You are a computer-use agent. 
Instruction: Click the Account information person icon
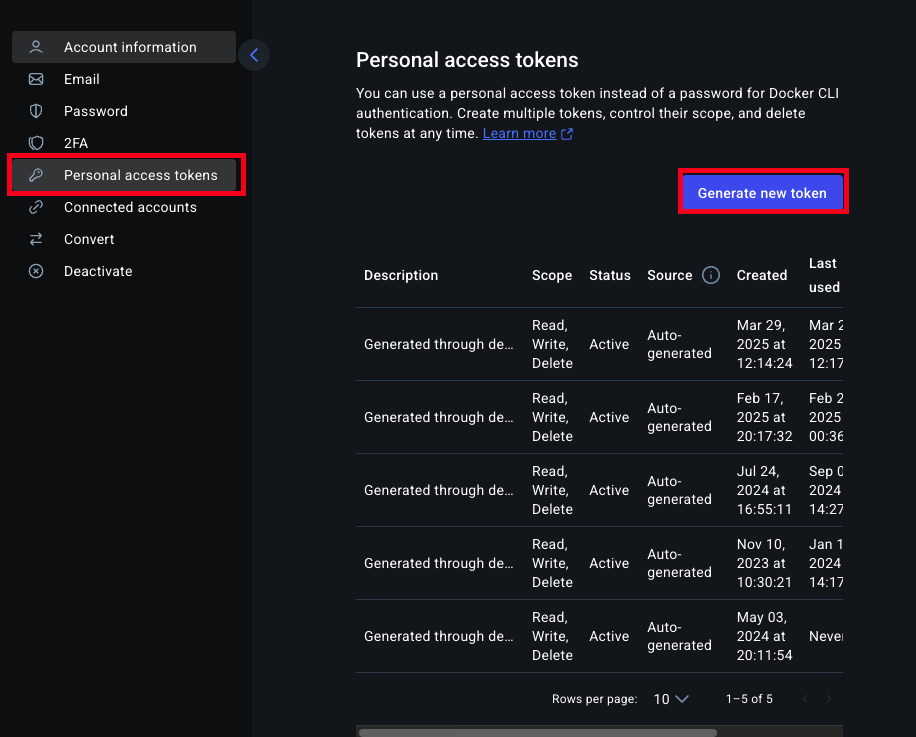(36, 47)
